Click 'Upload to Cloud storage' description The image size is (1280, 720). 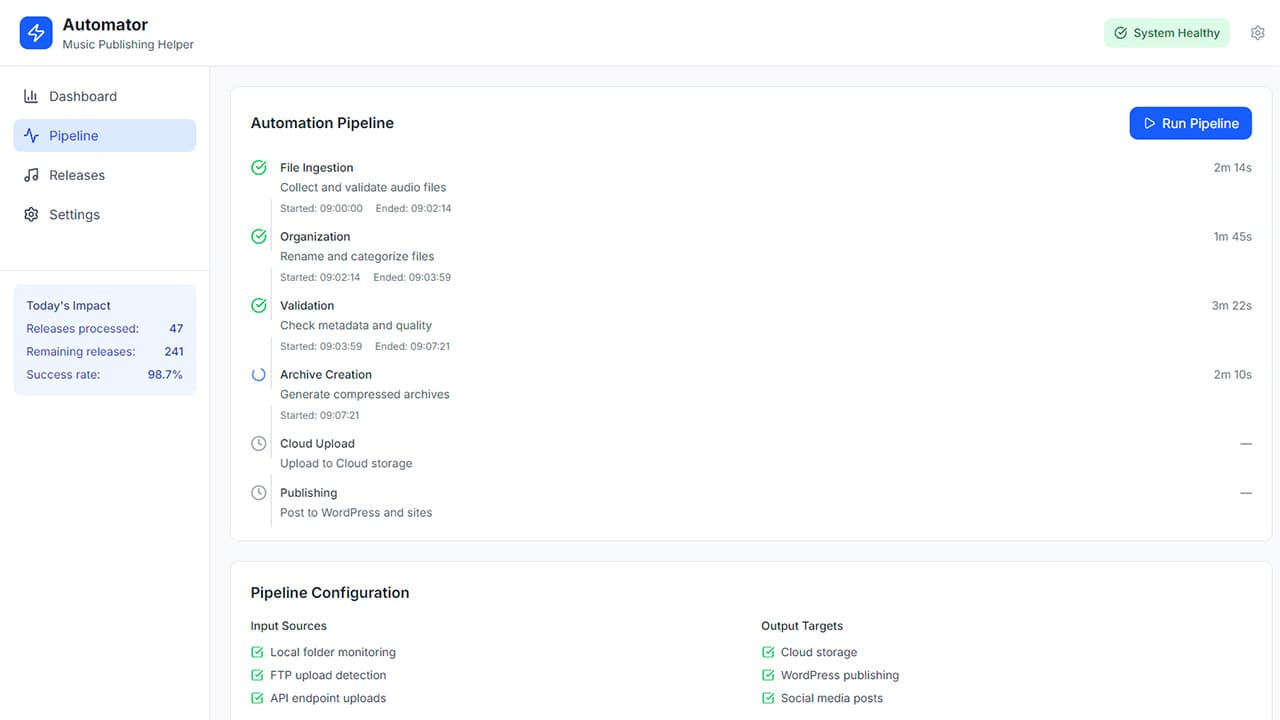(346, 463)
